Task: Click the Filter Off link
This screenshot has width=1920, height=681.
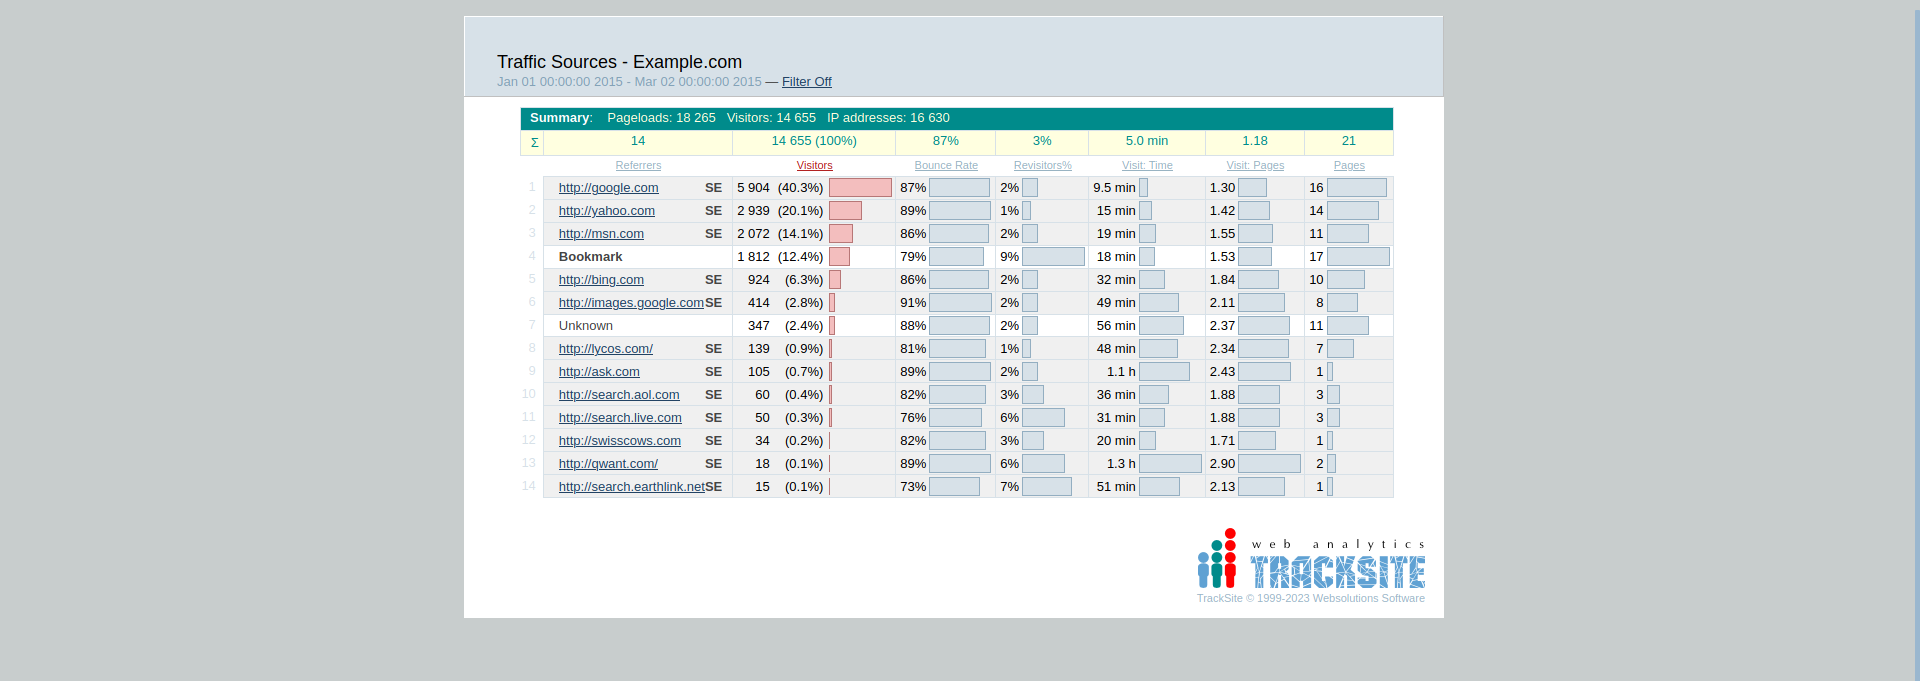Action: (806, 82)
